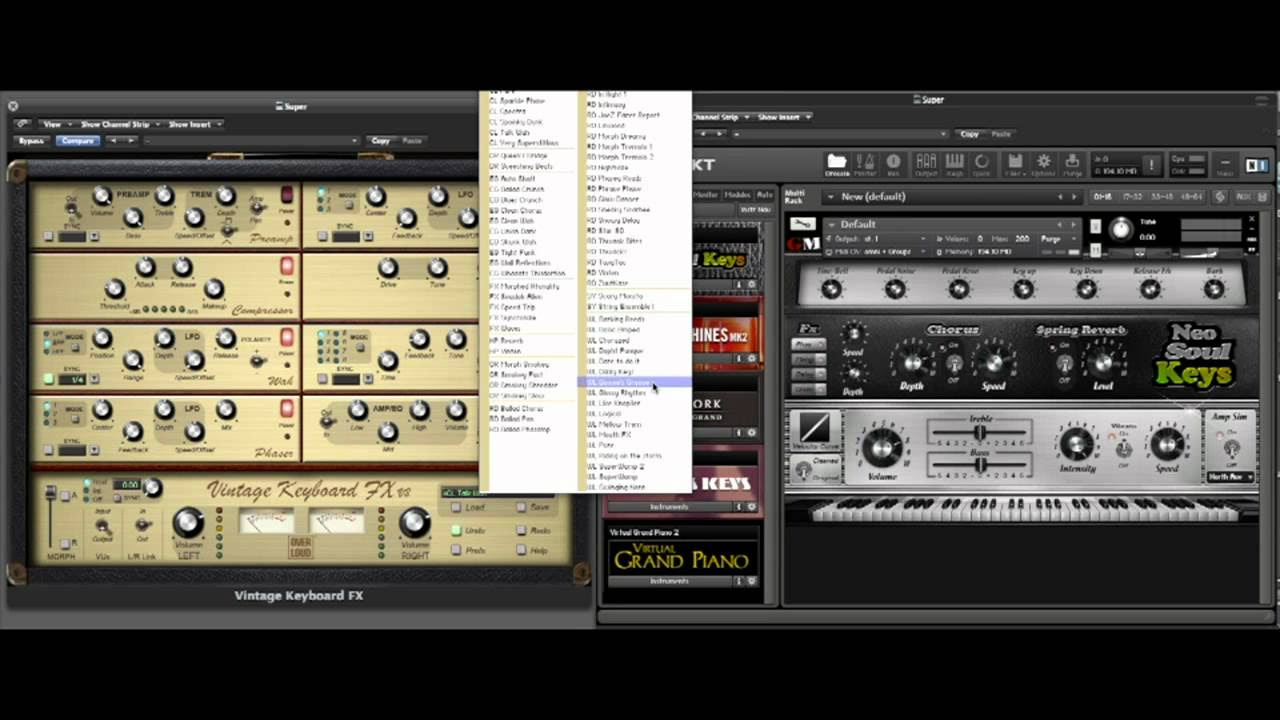
Task: Click the Neo Soul Keys Volume knob
Action: click(x=882, y=447)
